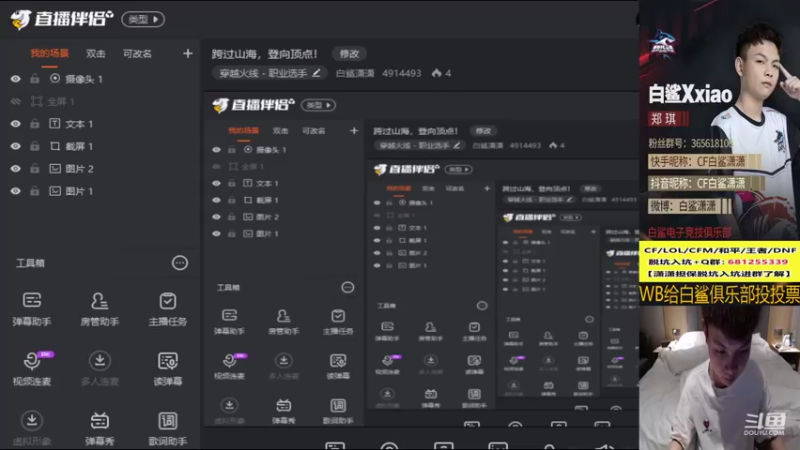The height and width of the screenshot is (450, 800).
Task: Click 修改 in the first nested preview
Action: (x=483, y=131)
